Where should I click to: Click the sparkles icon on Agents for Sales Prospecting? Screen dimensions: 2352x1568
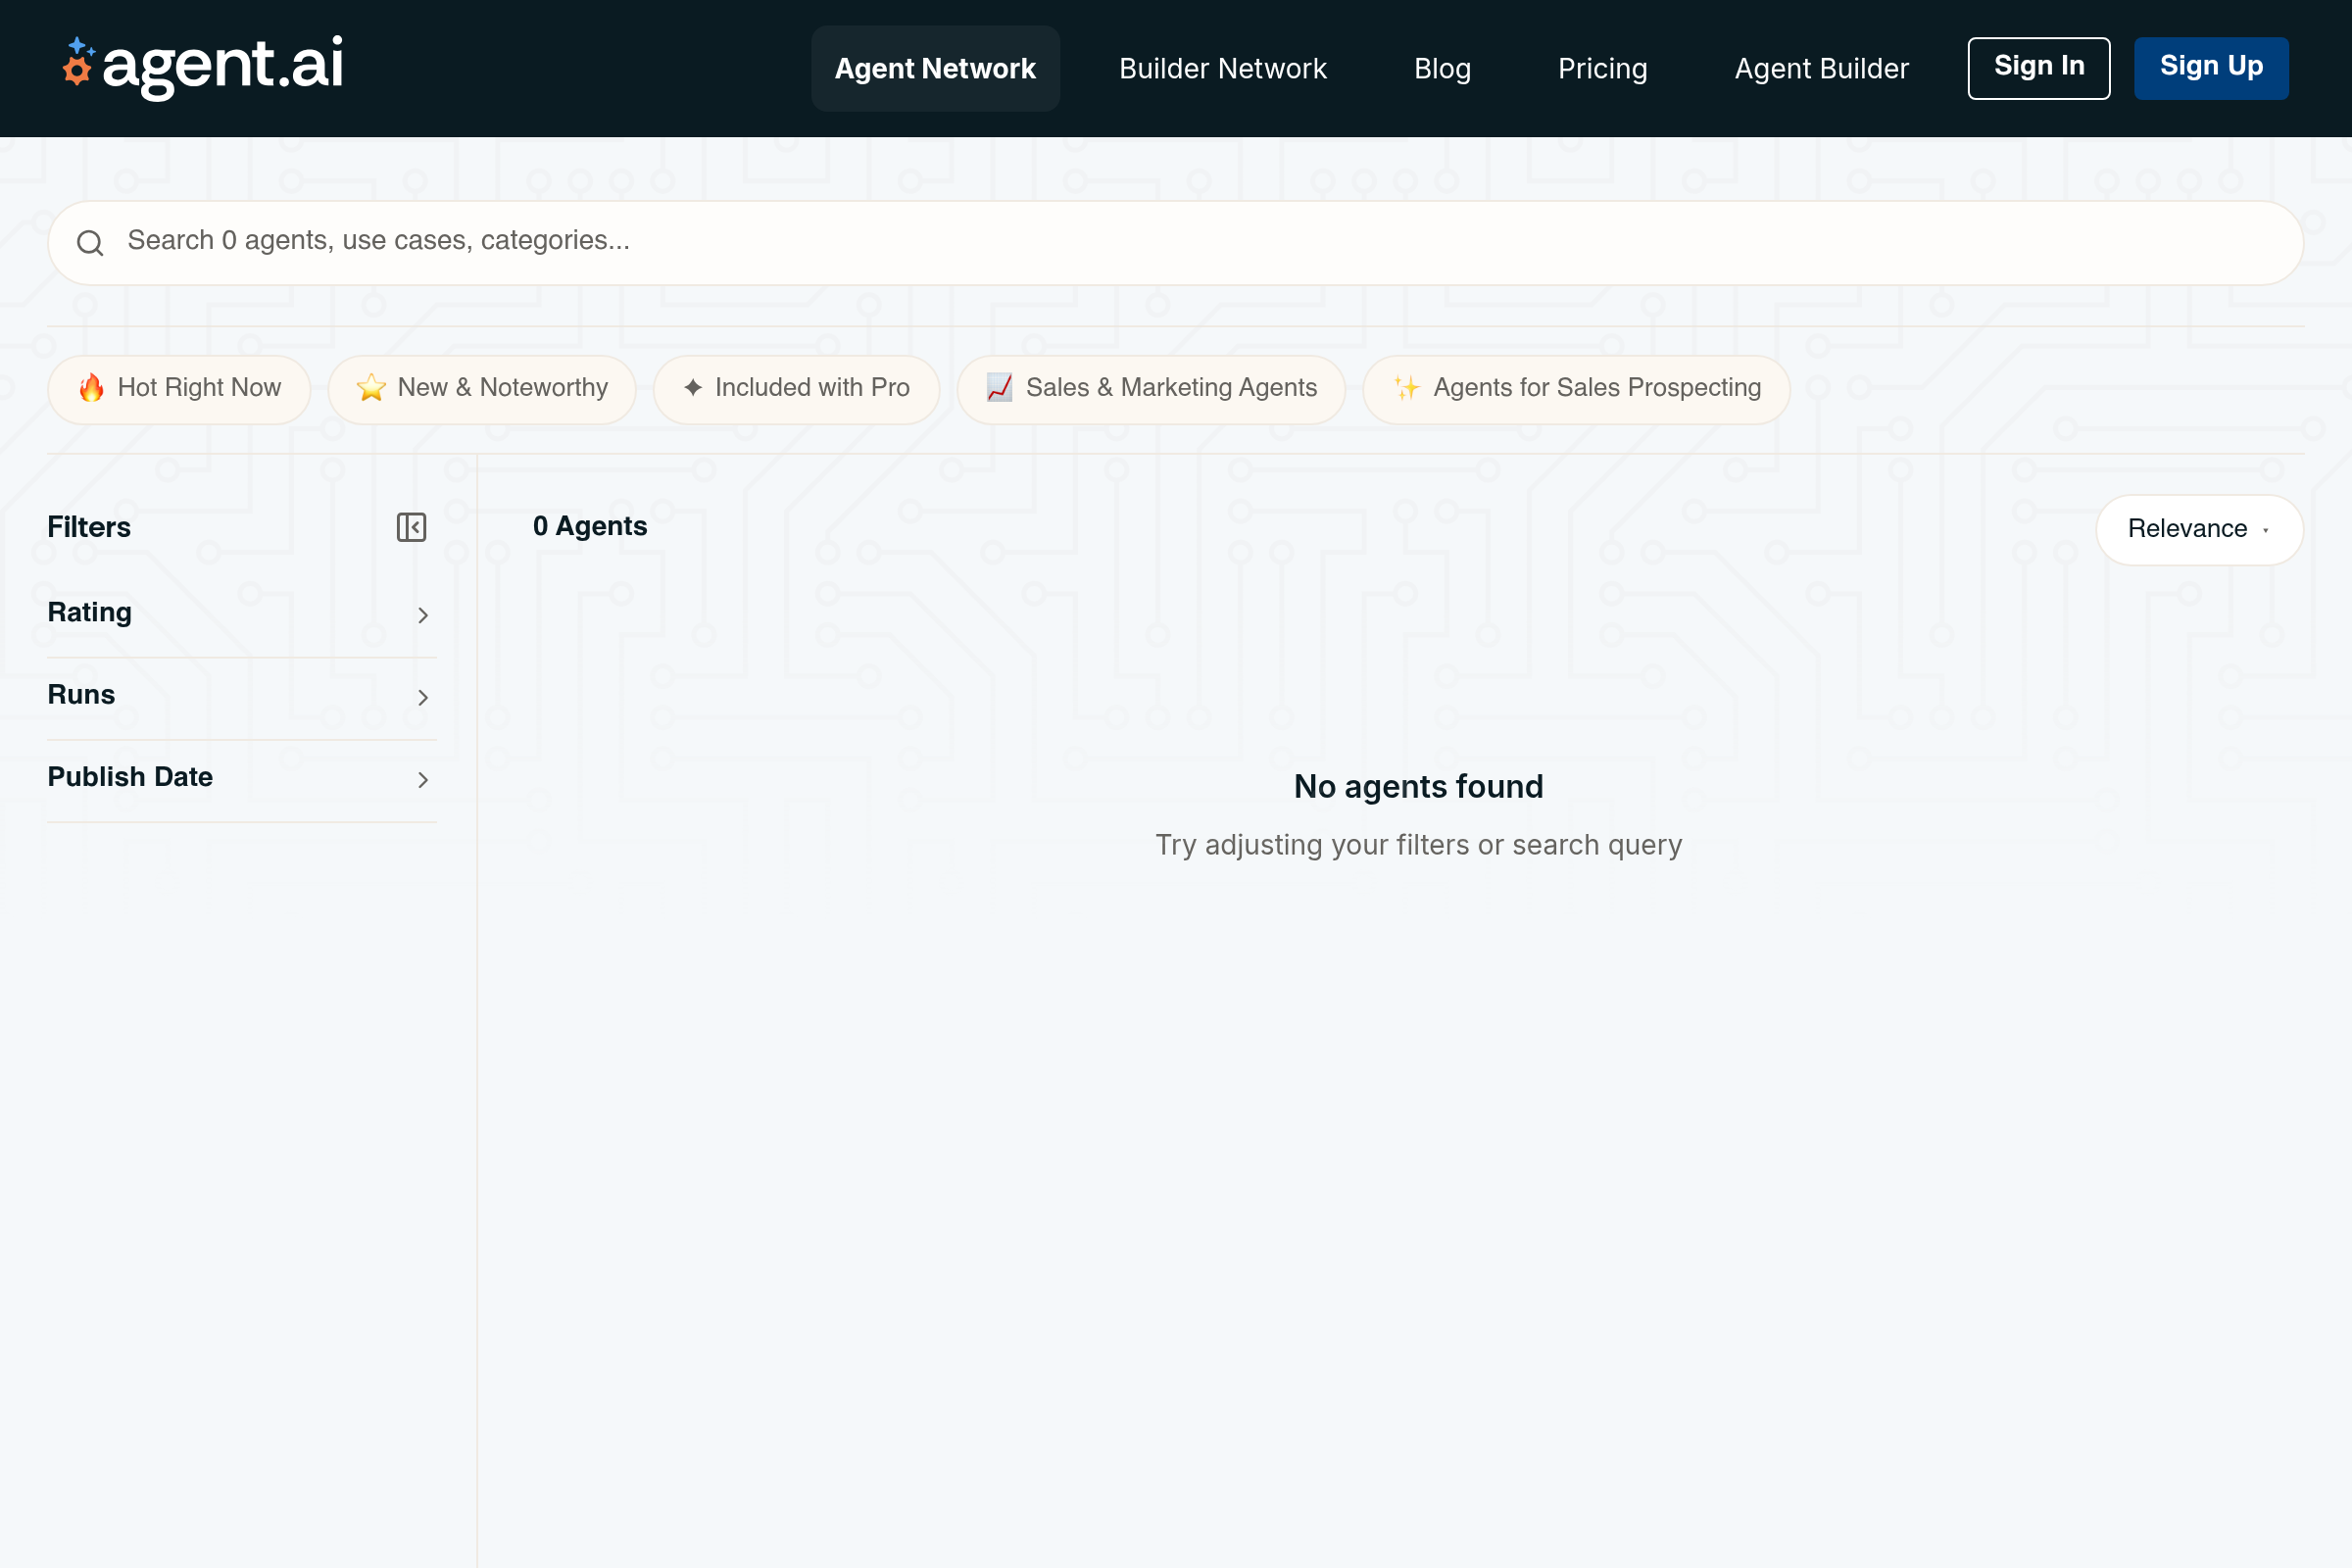pos(1407,388)
